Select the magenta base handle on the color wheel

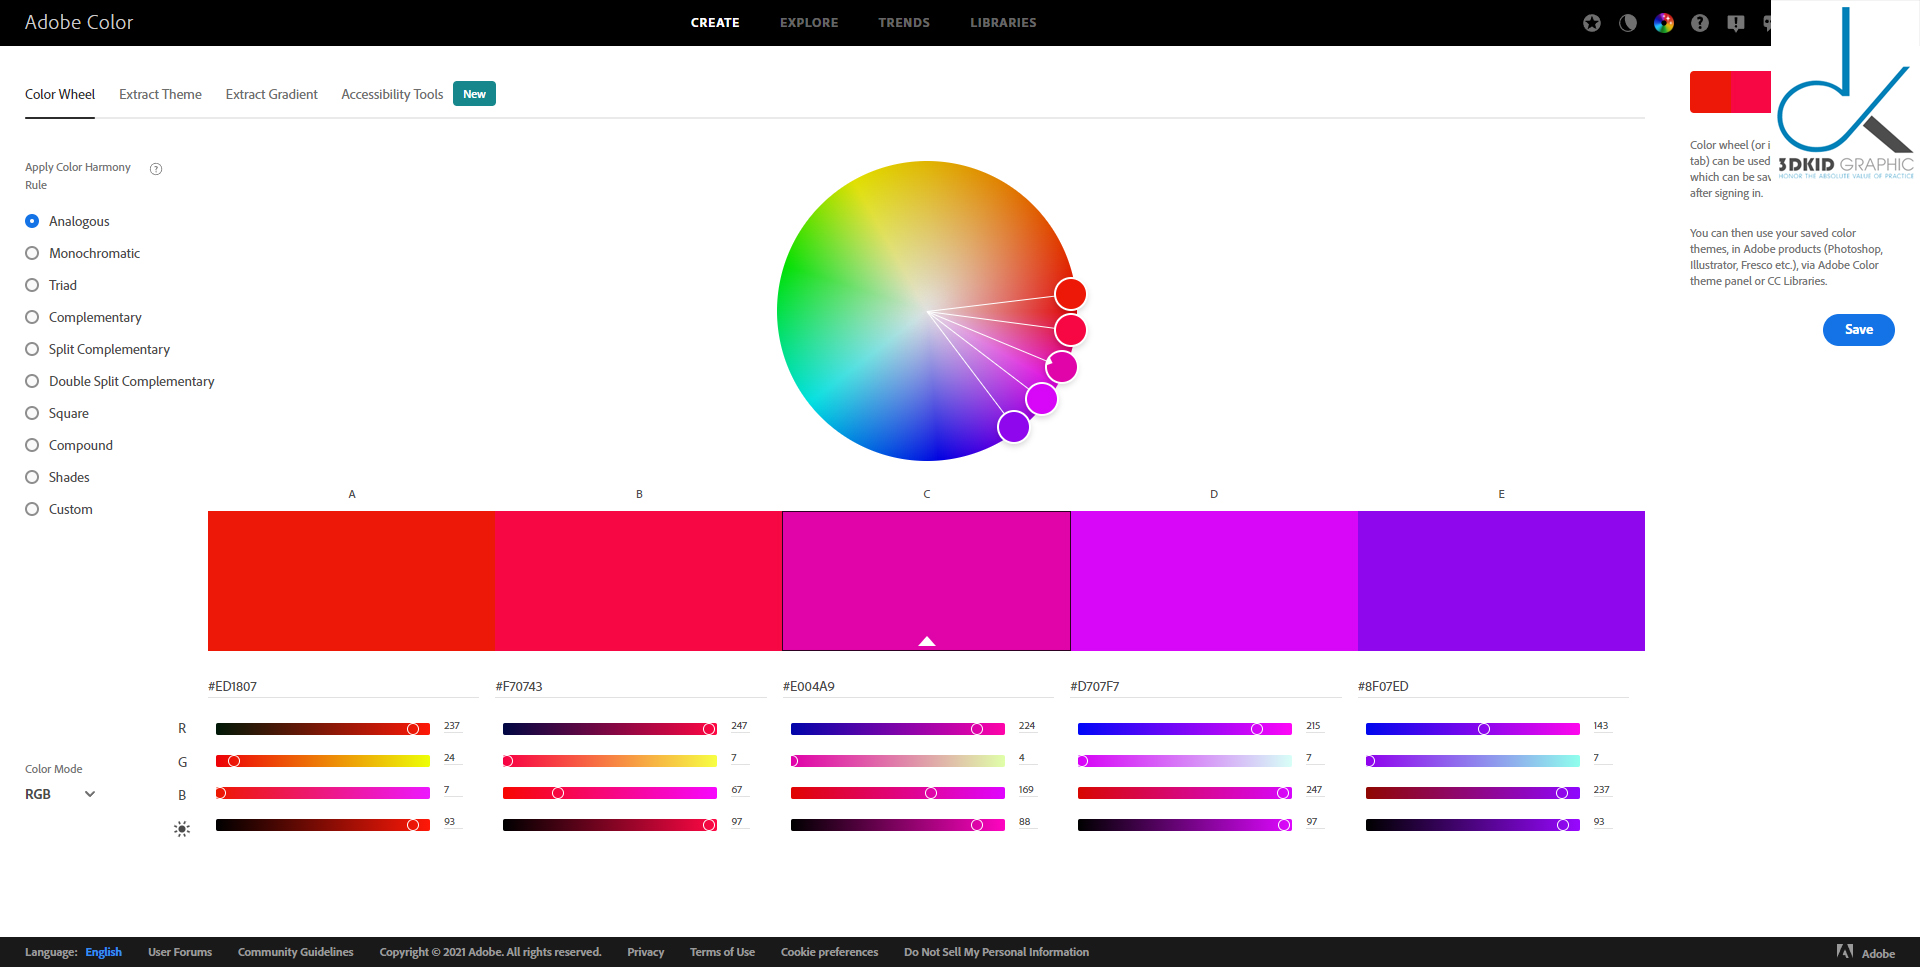pyautogui.click(x=1062, y=367)
